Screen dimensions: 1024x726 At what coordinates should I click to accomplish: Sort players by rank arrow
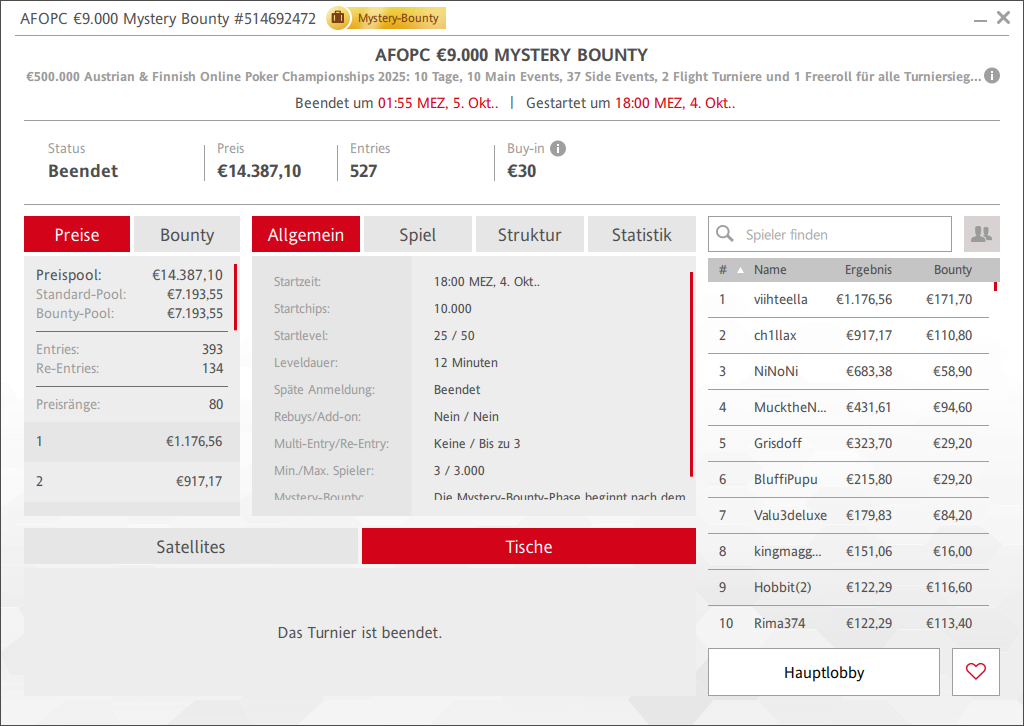tap(741, 270)
